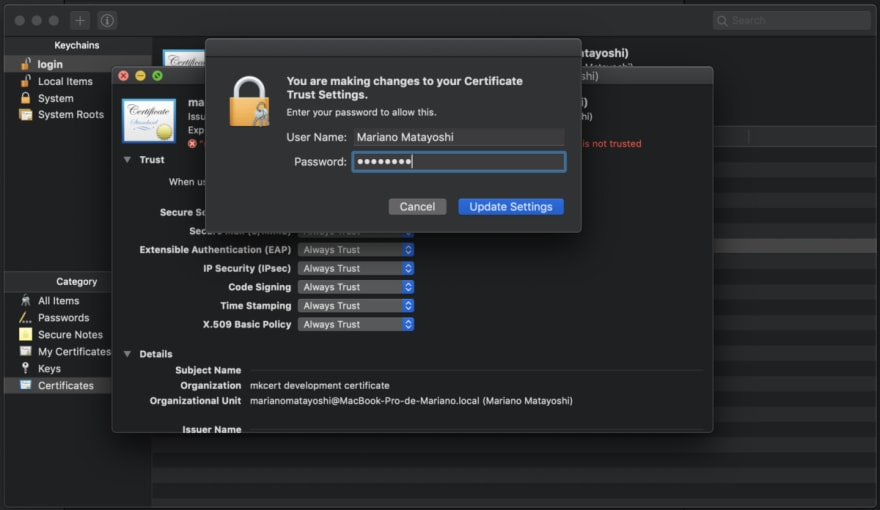The width and height of the screenshot is (880, 510).
Task: Click the 'is not trusted' red text
Action: [x=612, y=144]
